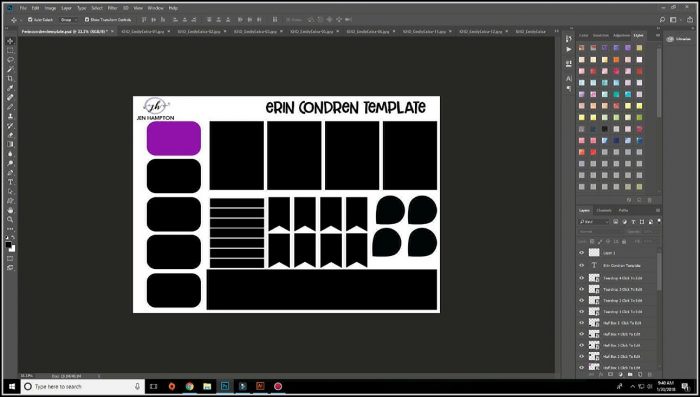Select the Crop tool

(x=10, y=79)
